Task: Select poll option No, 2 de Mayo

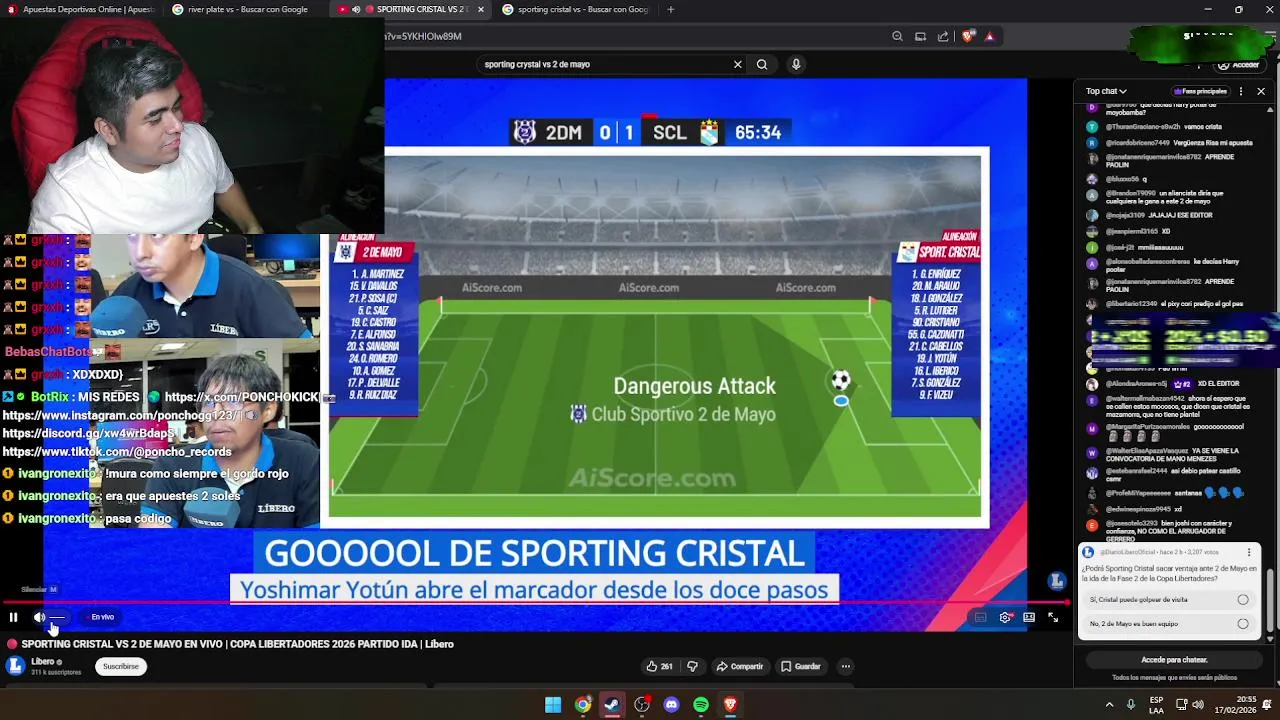Action: [x=1169, y=623]
